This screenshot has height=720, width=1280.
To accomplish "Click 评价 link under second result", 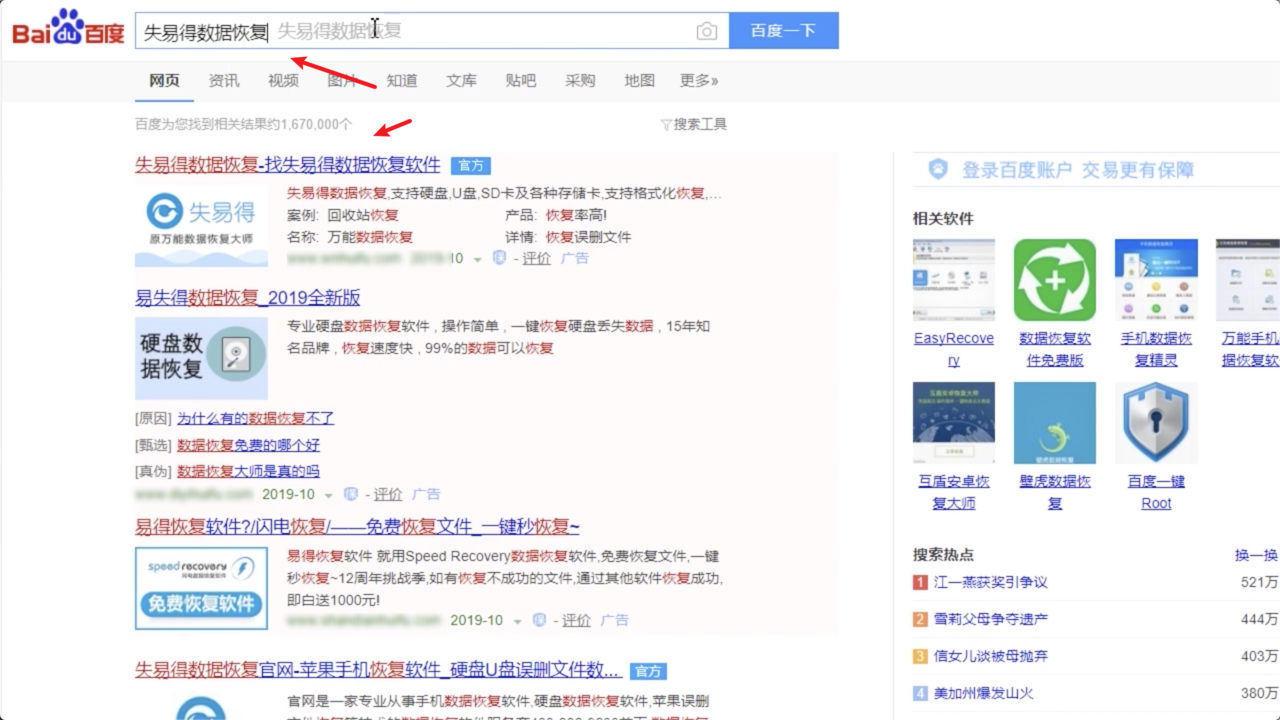I will pyautogui.click(x=388, y=494).
